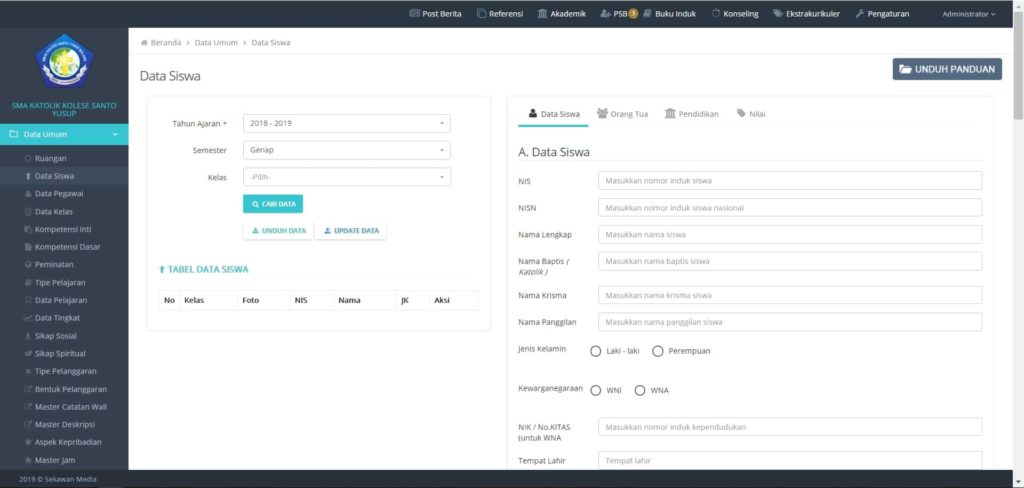The width and height of the screenshot is (1024, 488).
Task: Click the Data Kelas sidebar icon
Action: [x=28, y=212]
